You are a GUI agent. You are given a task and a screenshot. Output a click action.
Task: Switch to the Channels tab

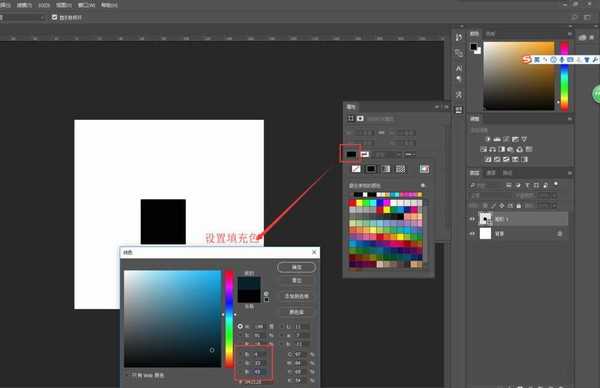[x=491, y=173]
